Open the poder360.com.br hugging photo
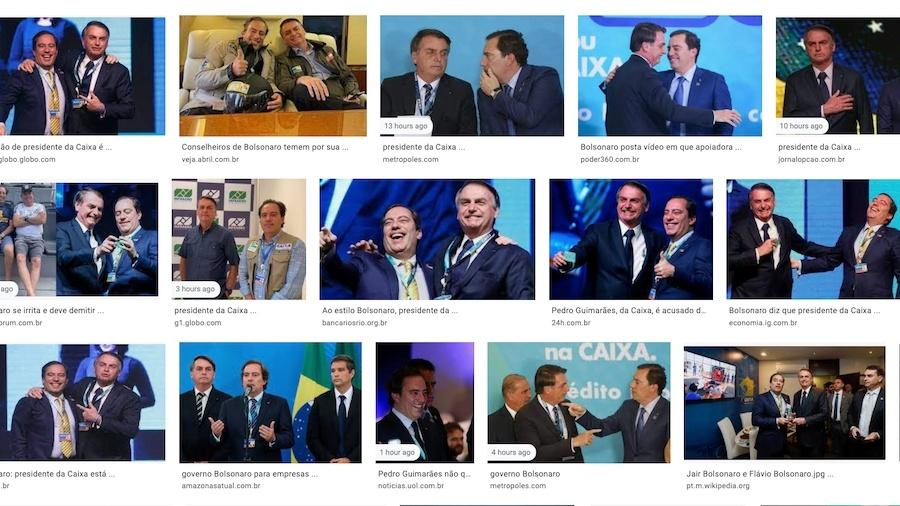Viewport: 900px width, 506px height. (x=670, y=76)
